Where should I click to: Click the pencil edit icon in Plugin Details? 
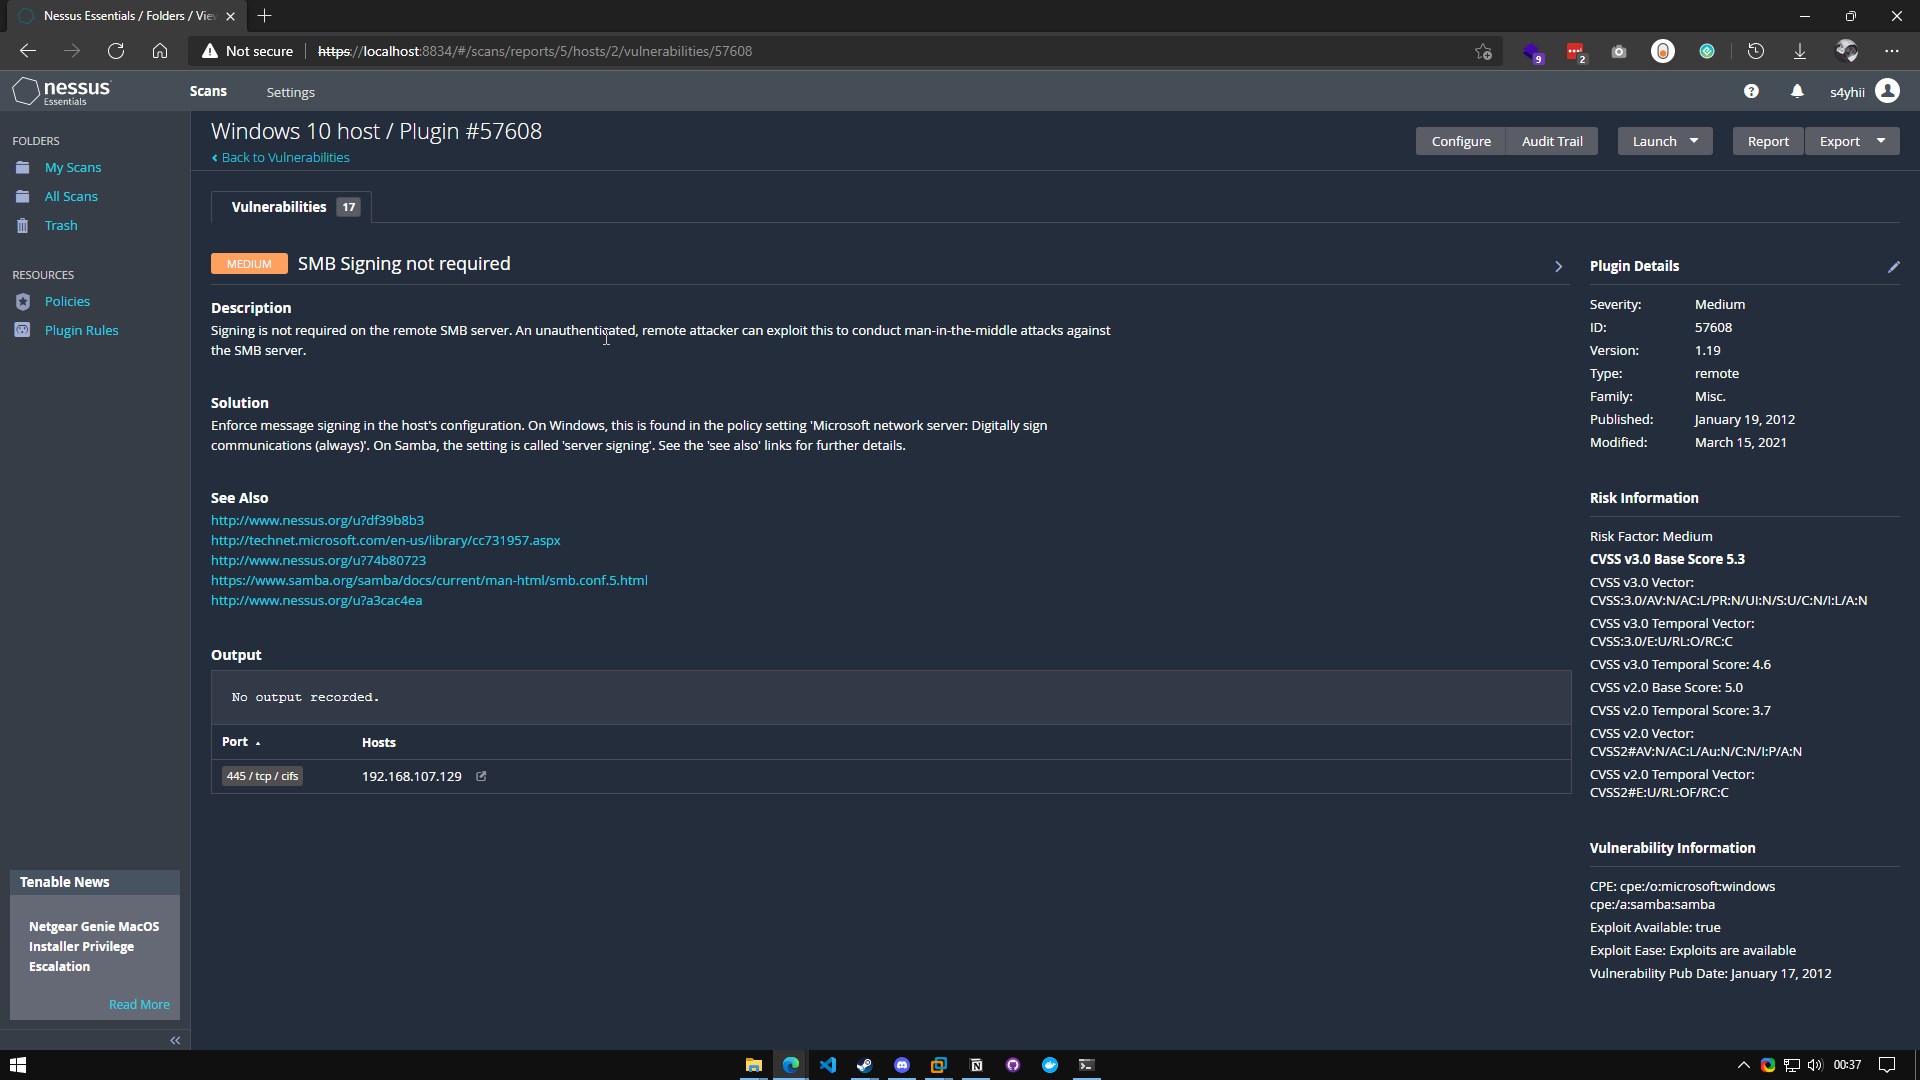[x=1893, y=267]
